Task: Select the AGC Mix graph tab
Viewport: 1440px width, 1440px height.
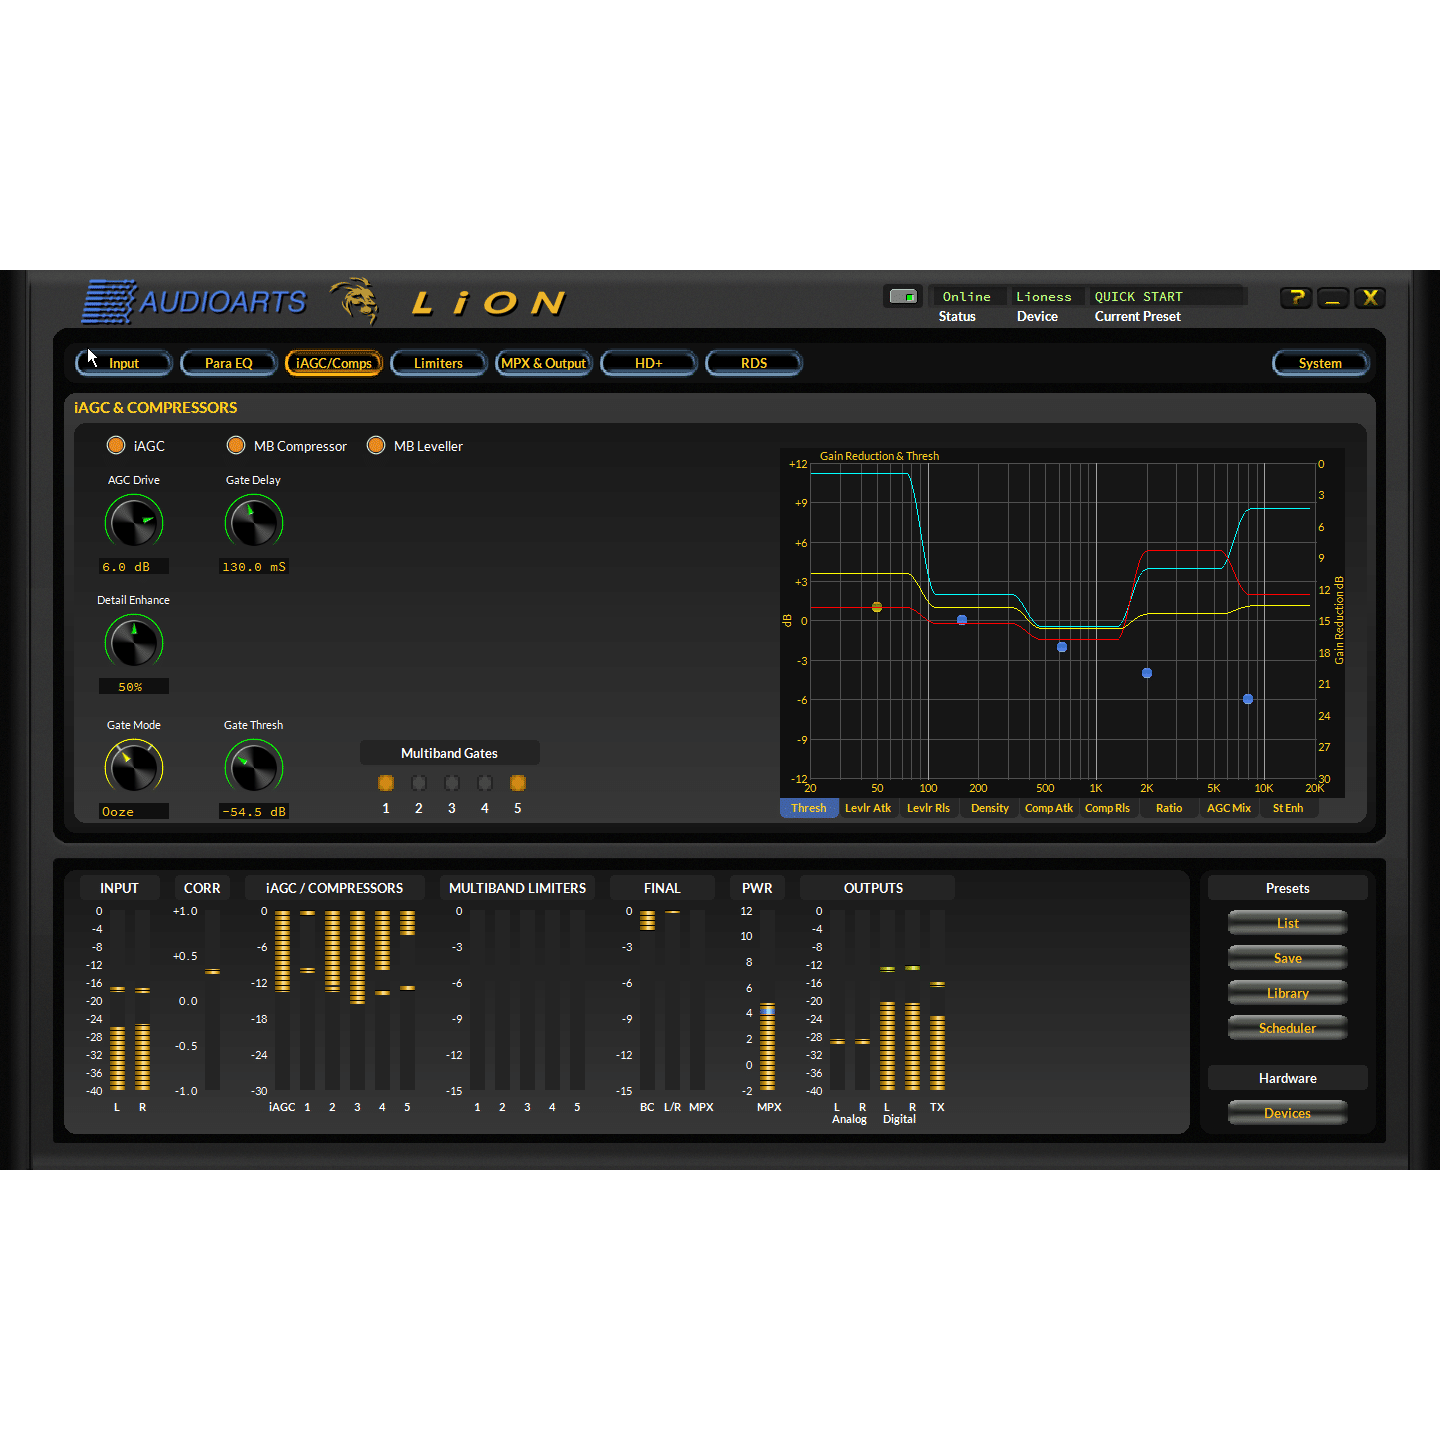Action: (x=1229, y=808)
